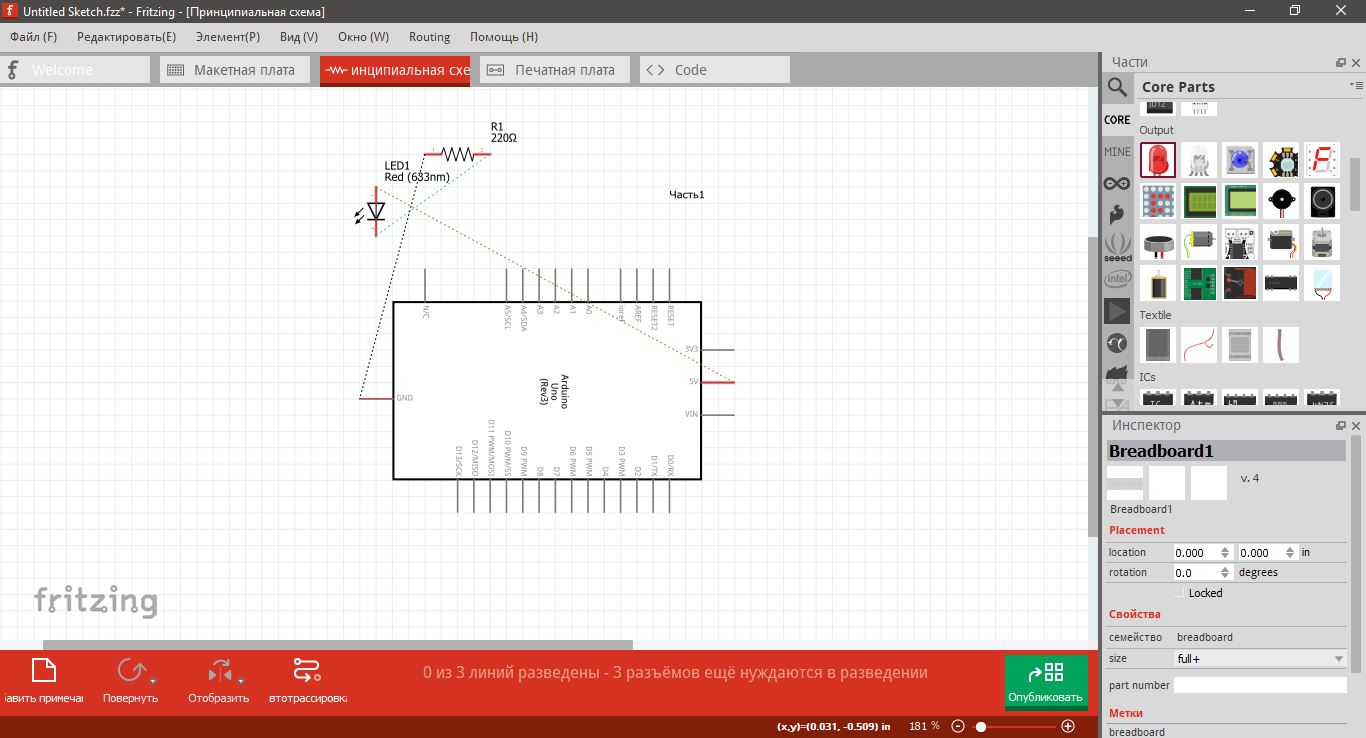This screenshot has height=738, width=1366.
Task: Select the schematic view tab
Action: [x=395, y=70]
